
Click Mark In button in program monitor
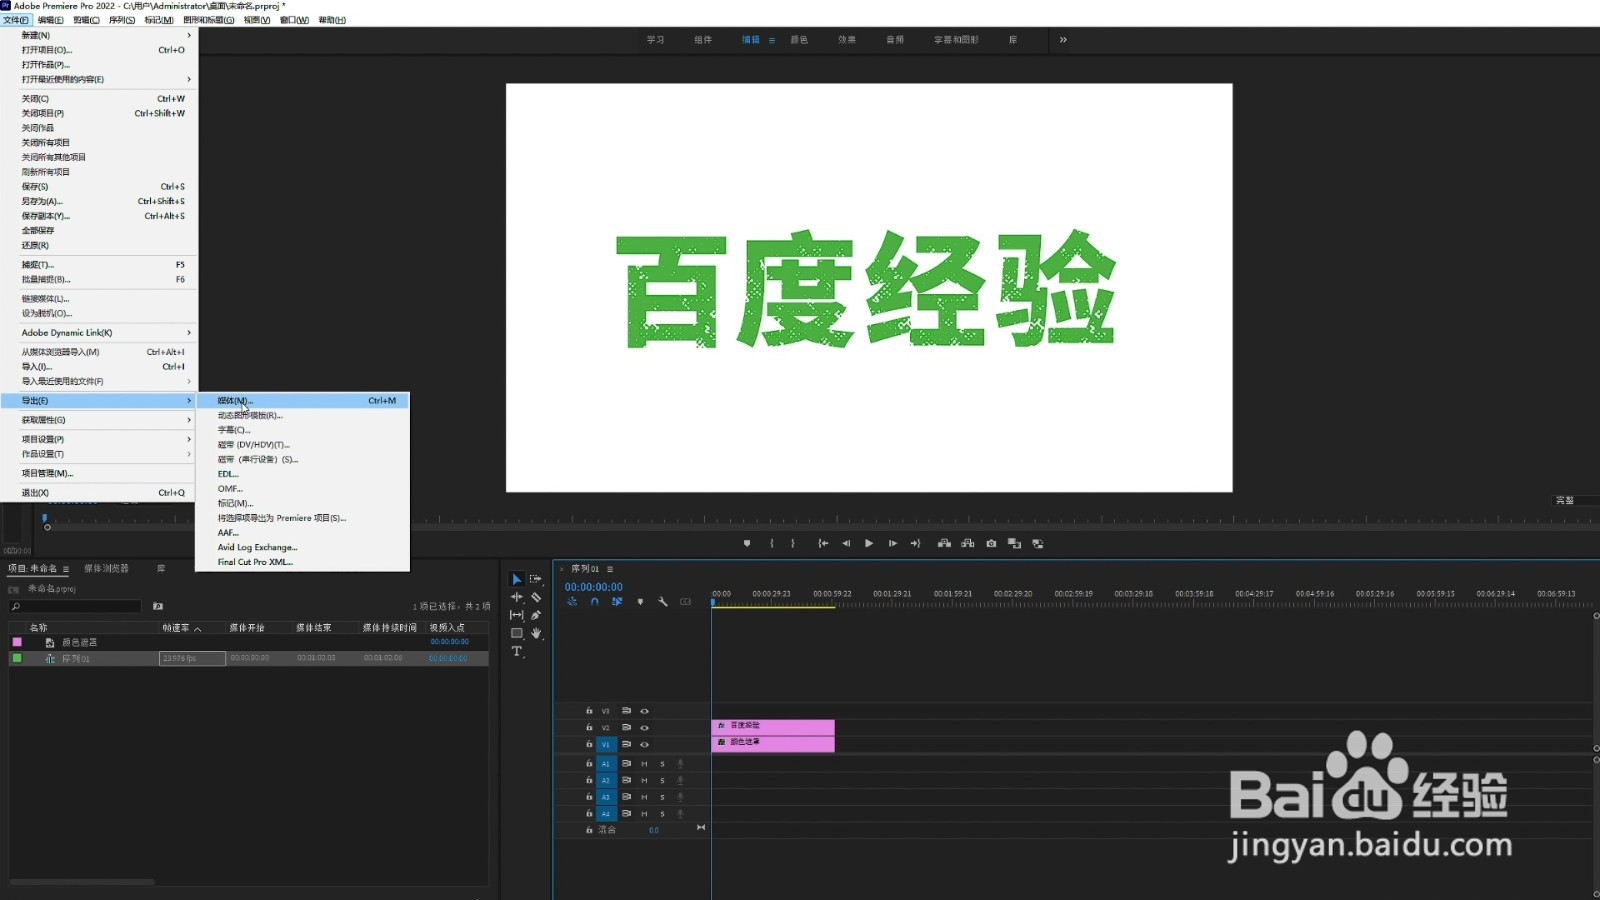772,543
